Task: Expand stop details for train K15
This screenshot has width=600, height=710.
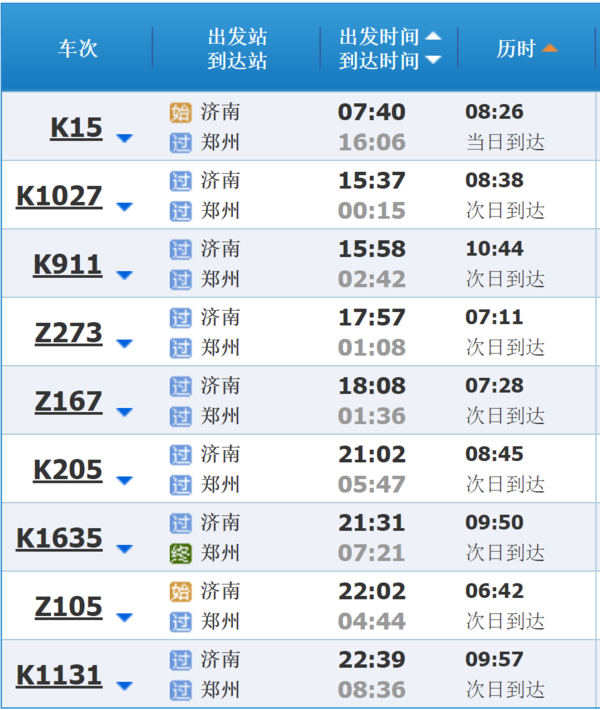Action: point(124,138)
